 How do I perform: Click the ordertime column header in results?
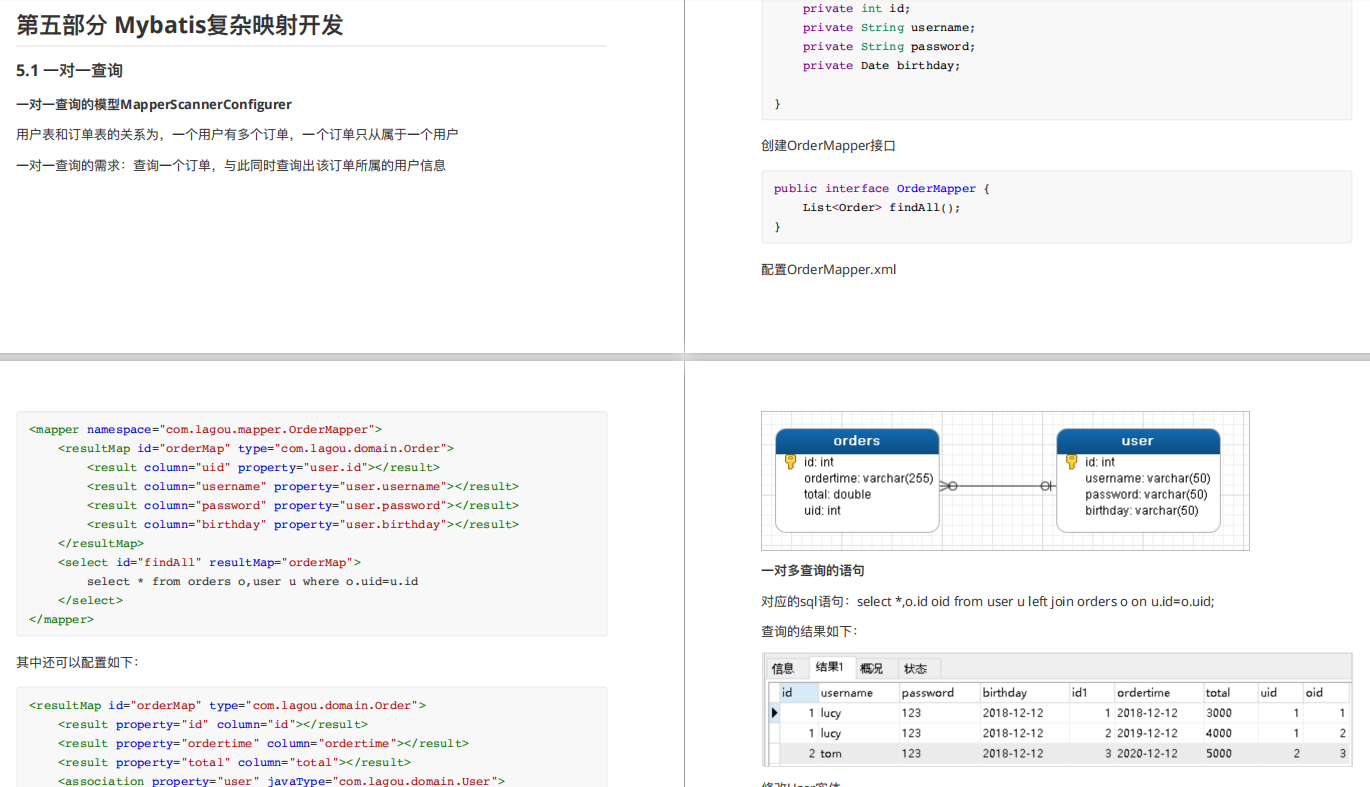tap(1158, 692)
